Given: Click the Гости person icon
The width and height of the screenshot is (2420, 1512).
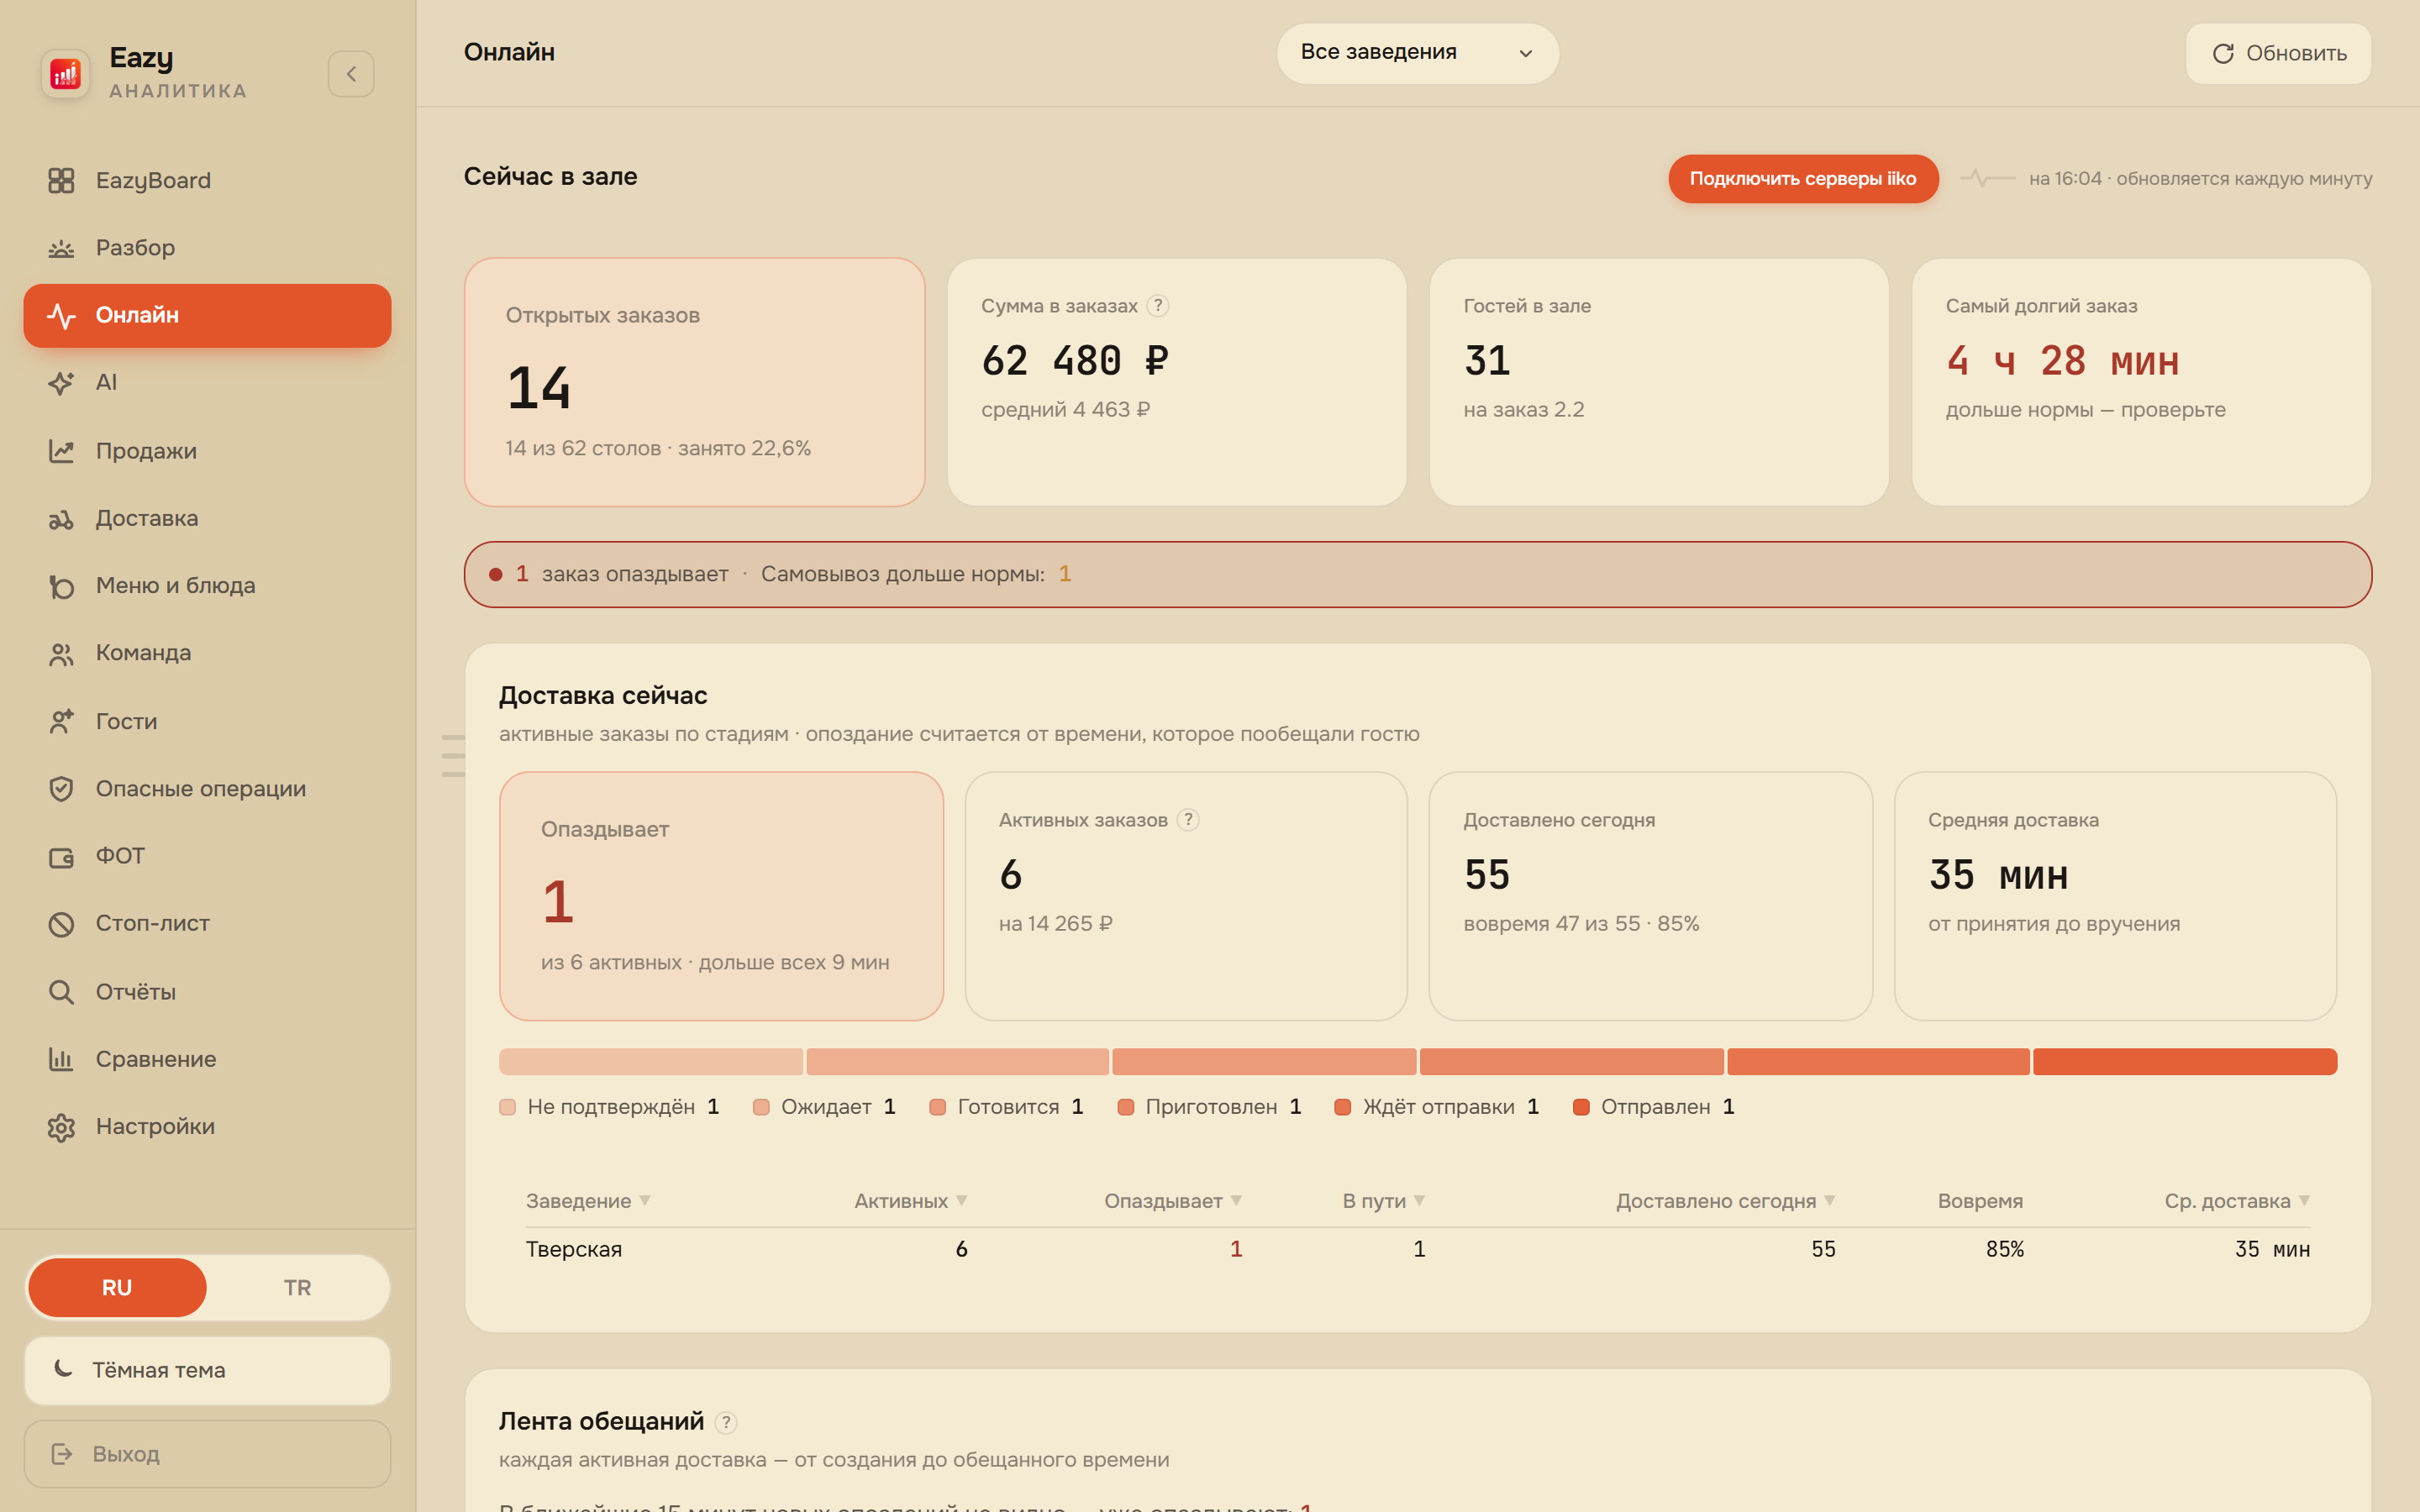Looking at the screenshot, I should point(61,721).
